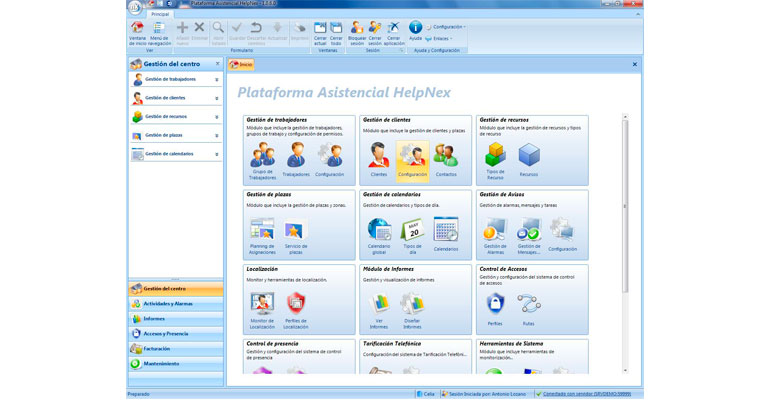Open Ver Informes icon
770x400 pixels.
pyautogui.click(x=379, y=310)
